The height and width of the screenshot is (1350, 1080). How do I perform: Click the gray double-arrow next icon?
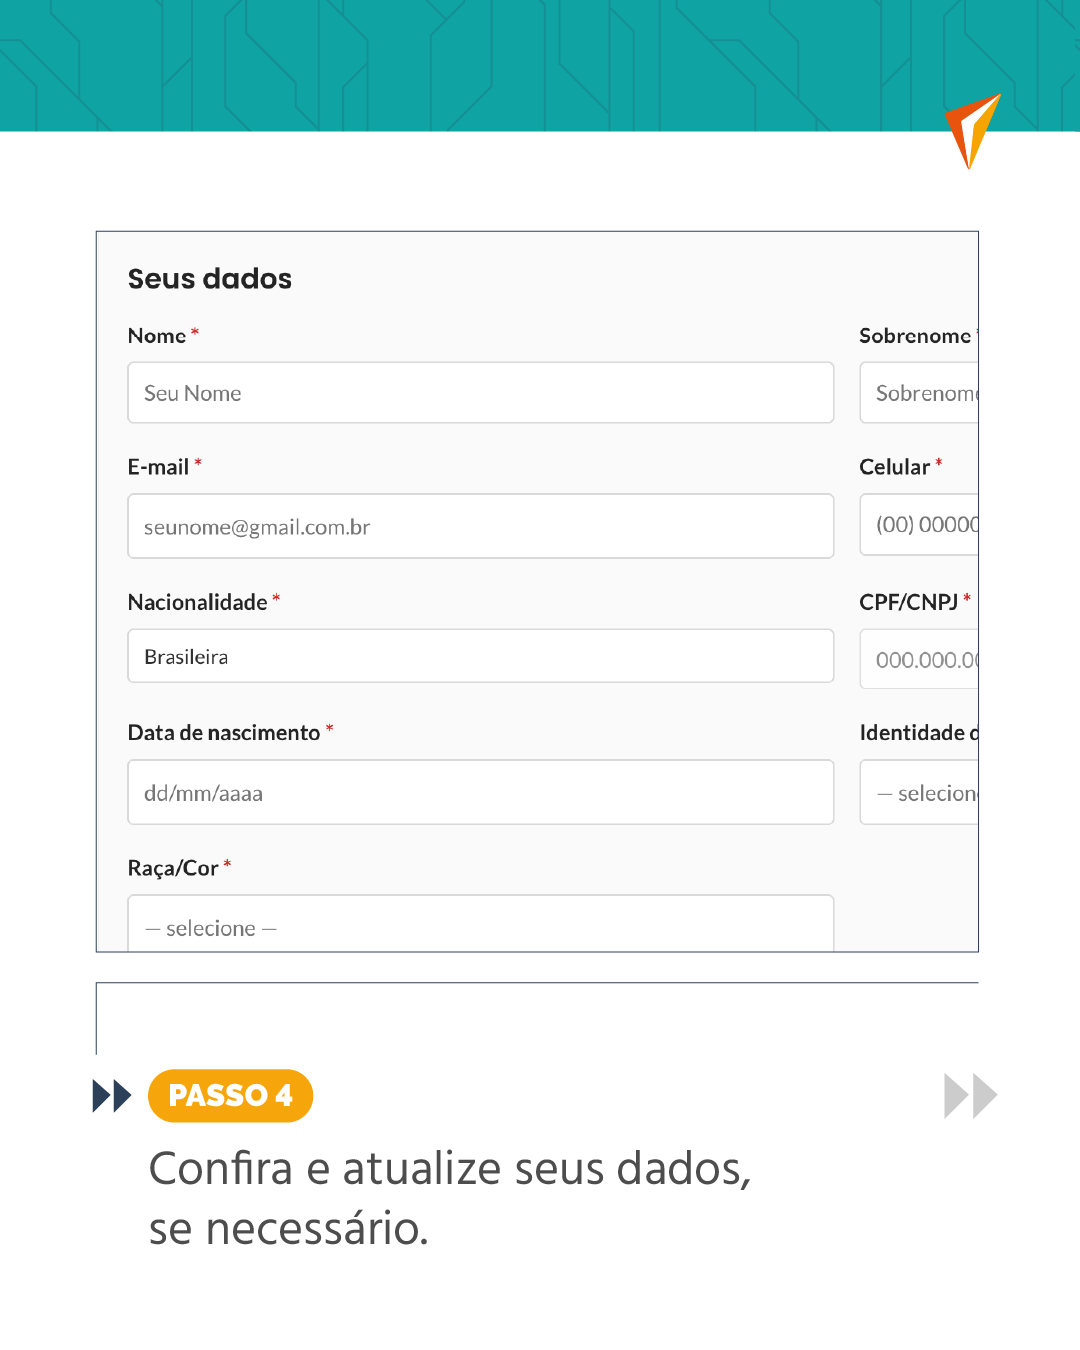click(970, 1096)
